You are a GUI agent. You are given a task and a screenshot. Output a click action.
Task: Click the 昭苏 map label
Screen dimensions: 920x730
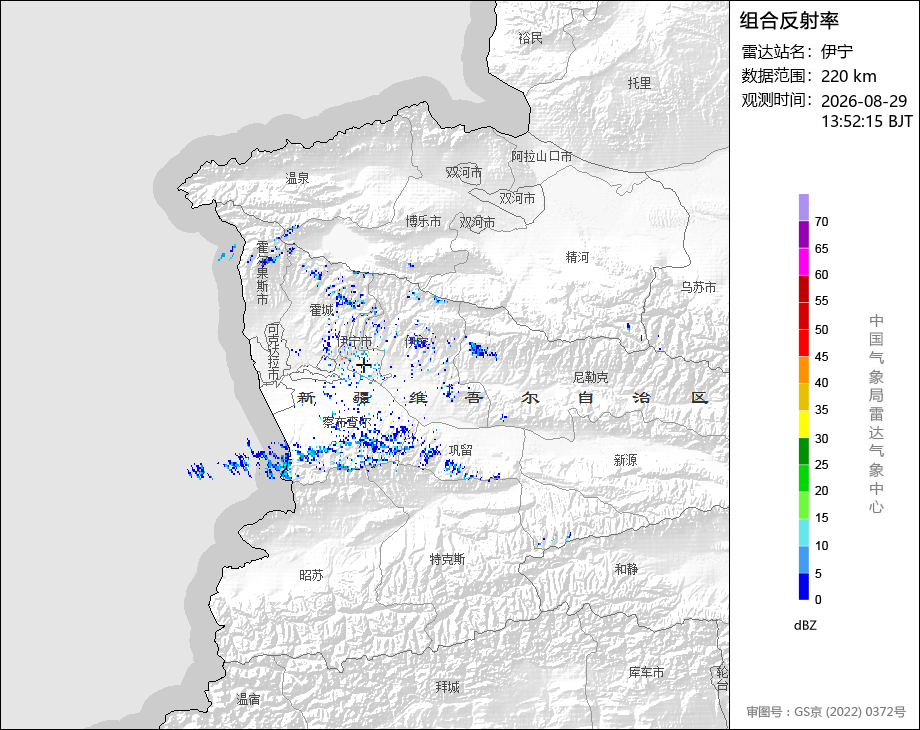tap(311, 576)
